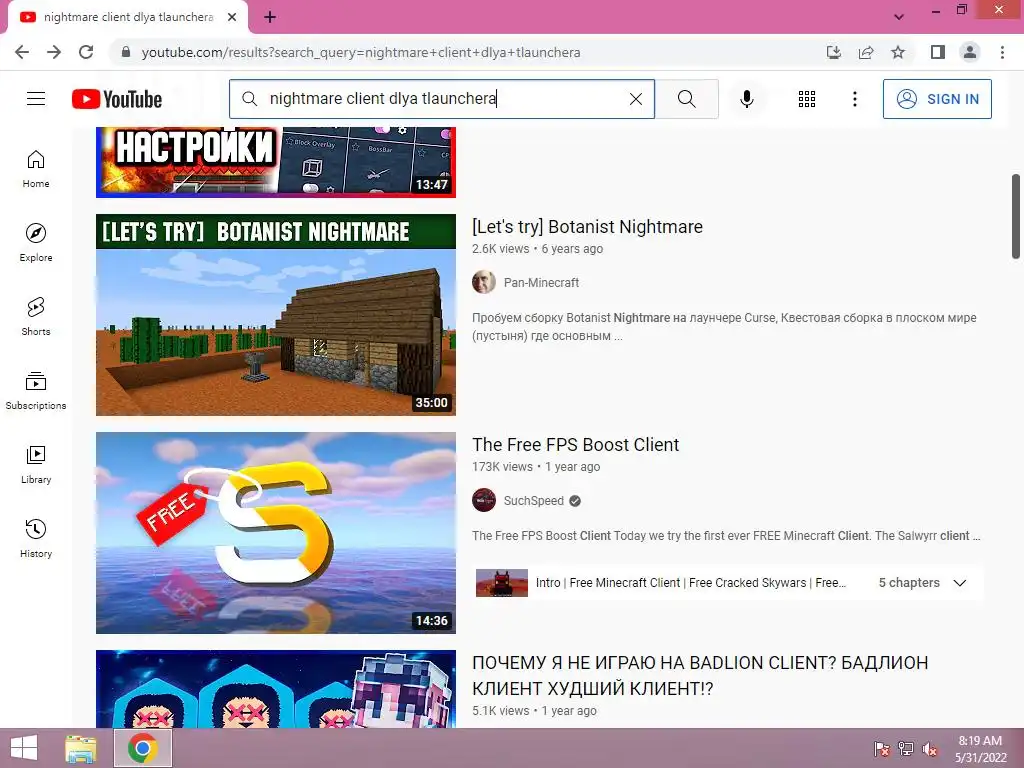Go forward in browser
This screenshot has width=1024, height=768.
click(54, 52)
